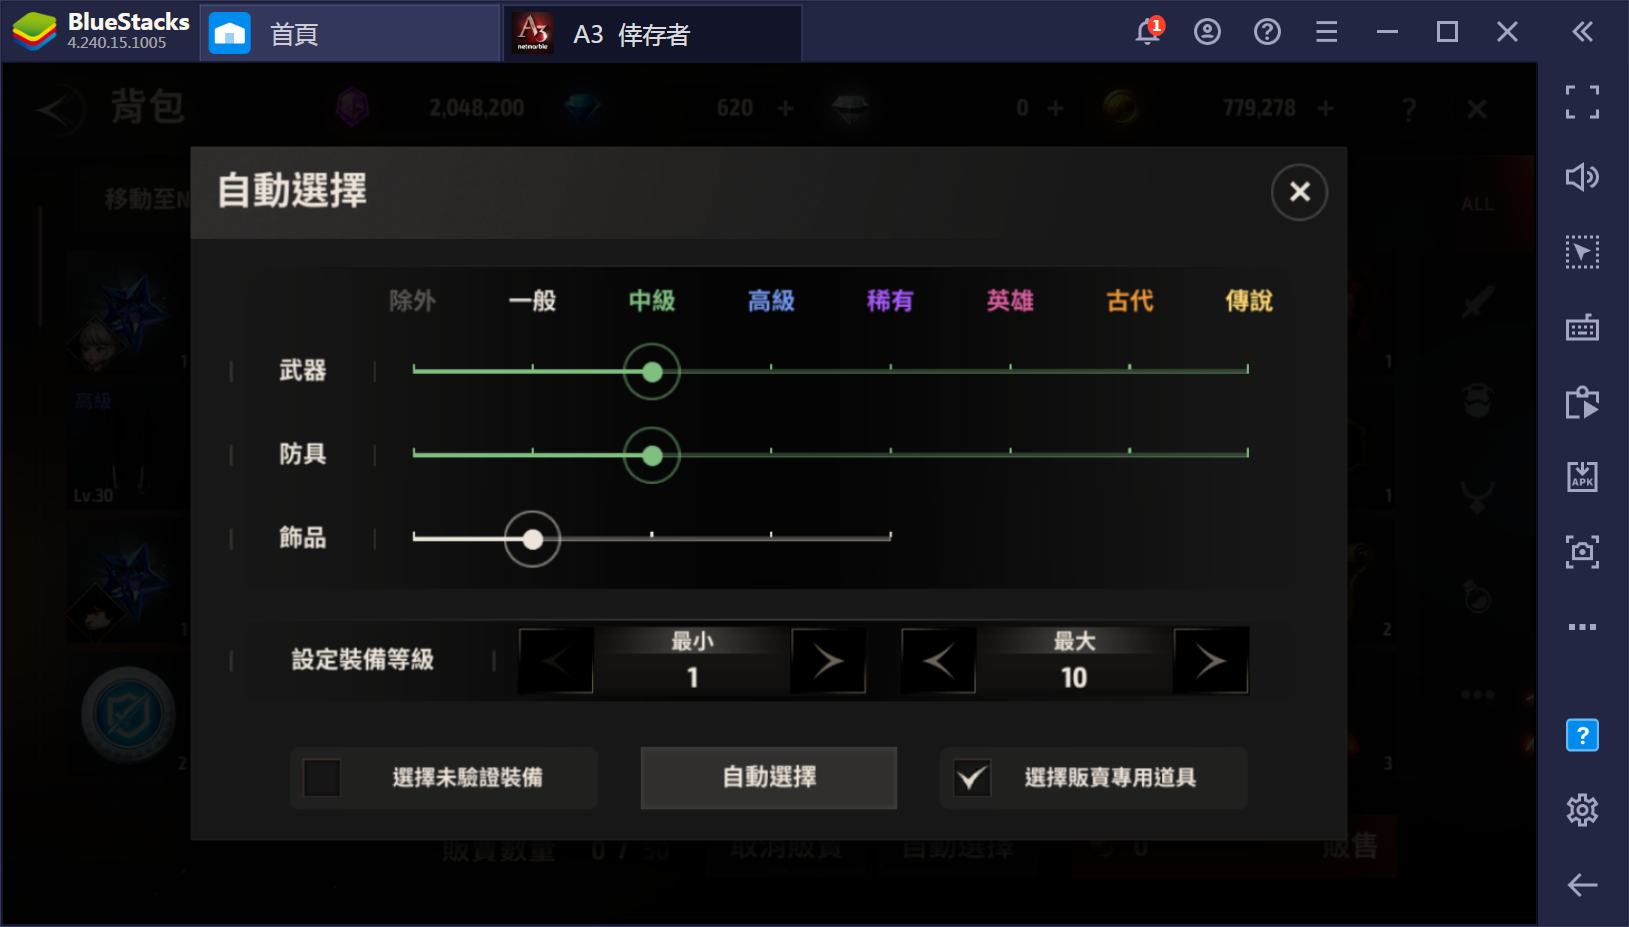Open the blue help center icon
This screenshot has height=927, width=1629.
1582,736
